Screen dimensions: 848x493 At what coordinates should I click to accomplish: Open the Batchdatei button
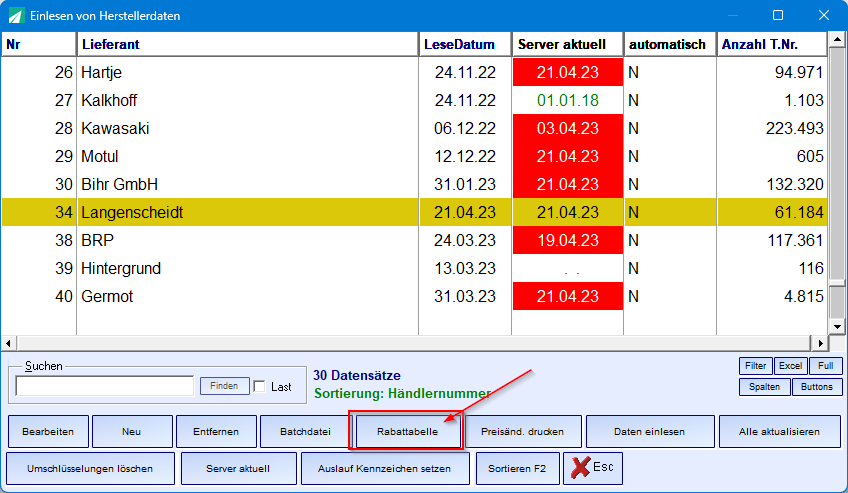pos(305,431)
